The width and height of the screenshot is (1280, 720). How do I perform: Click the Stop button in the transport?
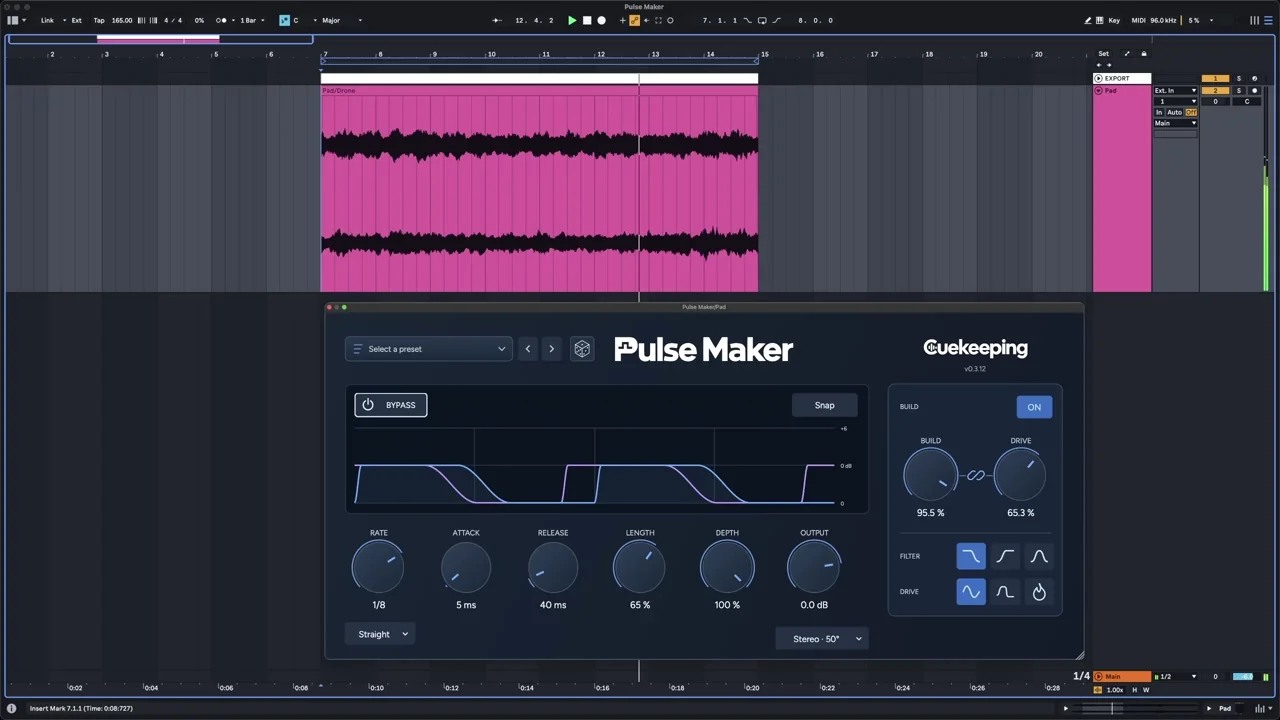587,20
